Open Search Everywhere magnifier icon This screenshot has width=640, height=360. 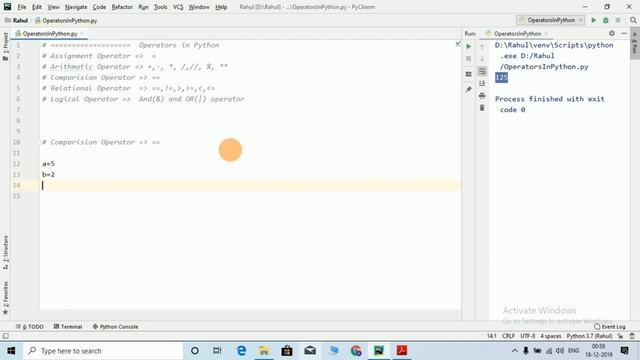633,20
